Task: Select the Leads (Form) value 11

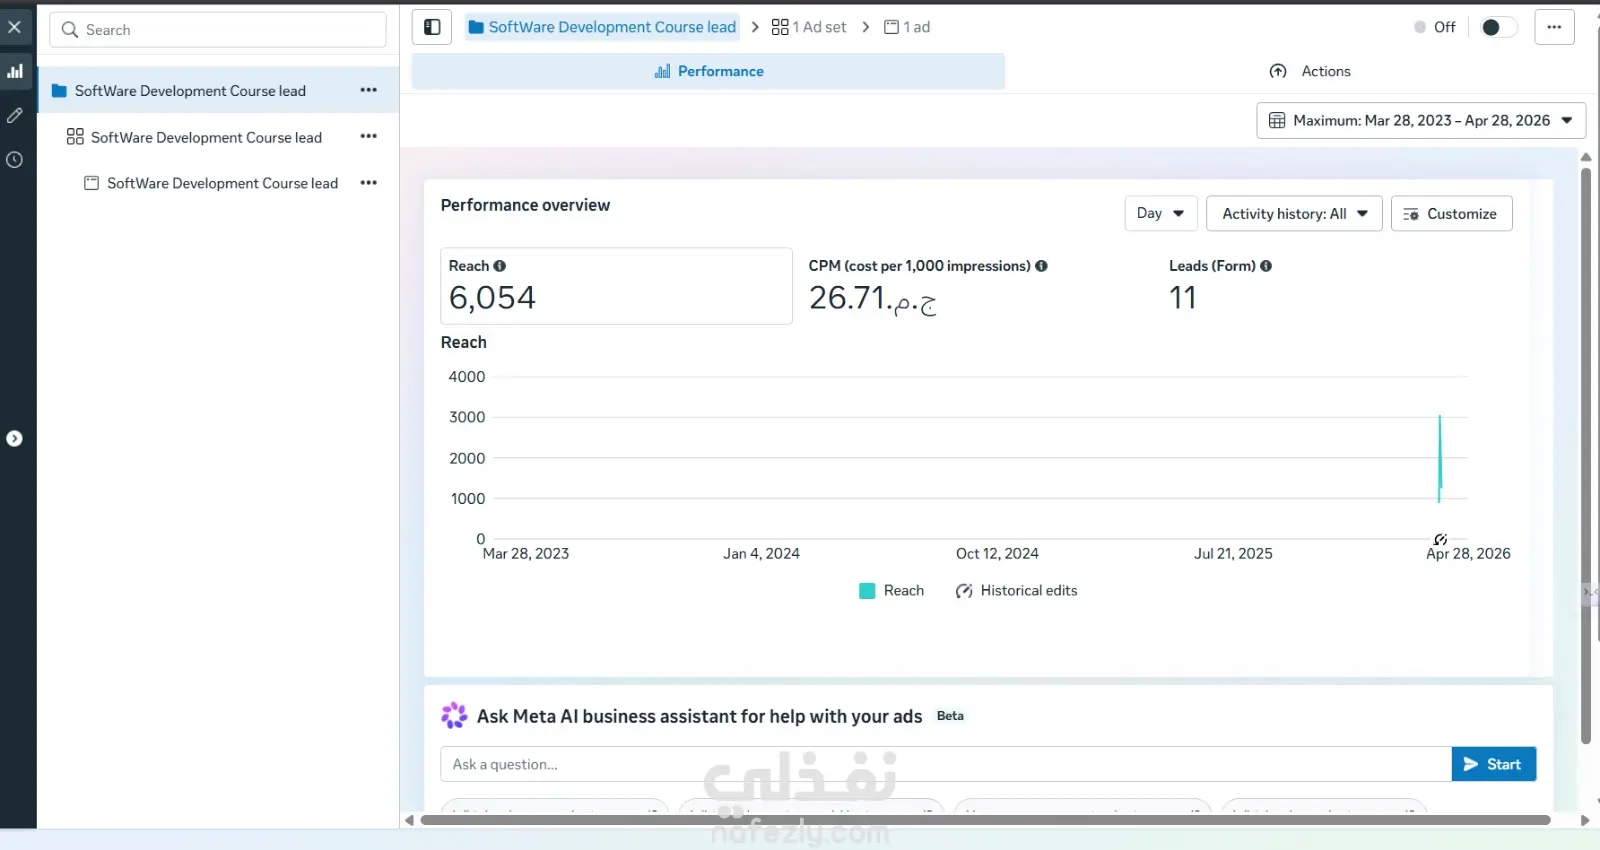Action: coord(1183,298)
